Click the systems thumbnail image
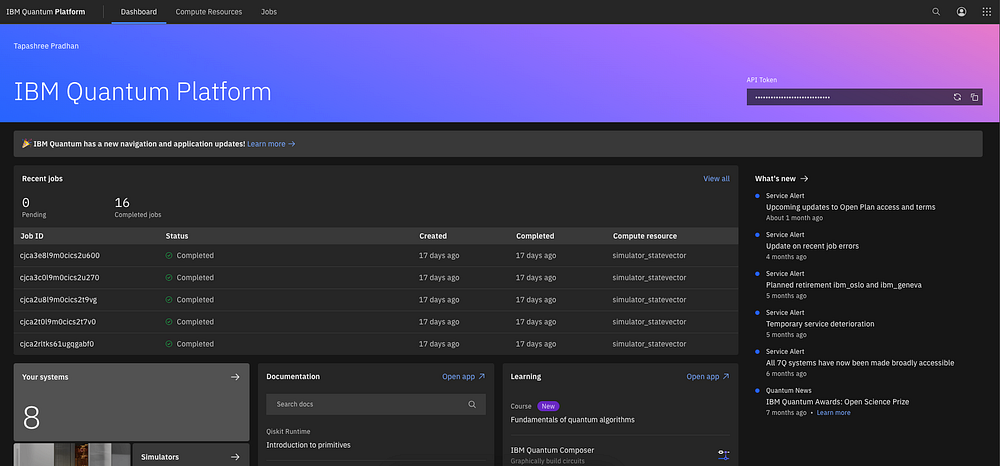 pos(72,455)
